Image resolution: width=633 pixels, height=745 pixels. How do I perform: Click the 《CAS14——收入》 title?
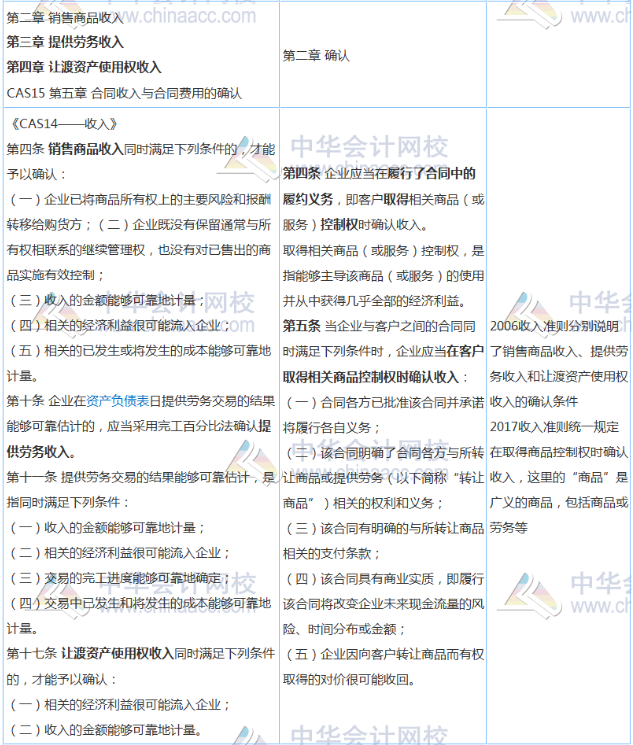[62, 124]
